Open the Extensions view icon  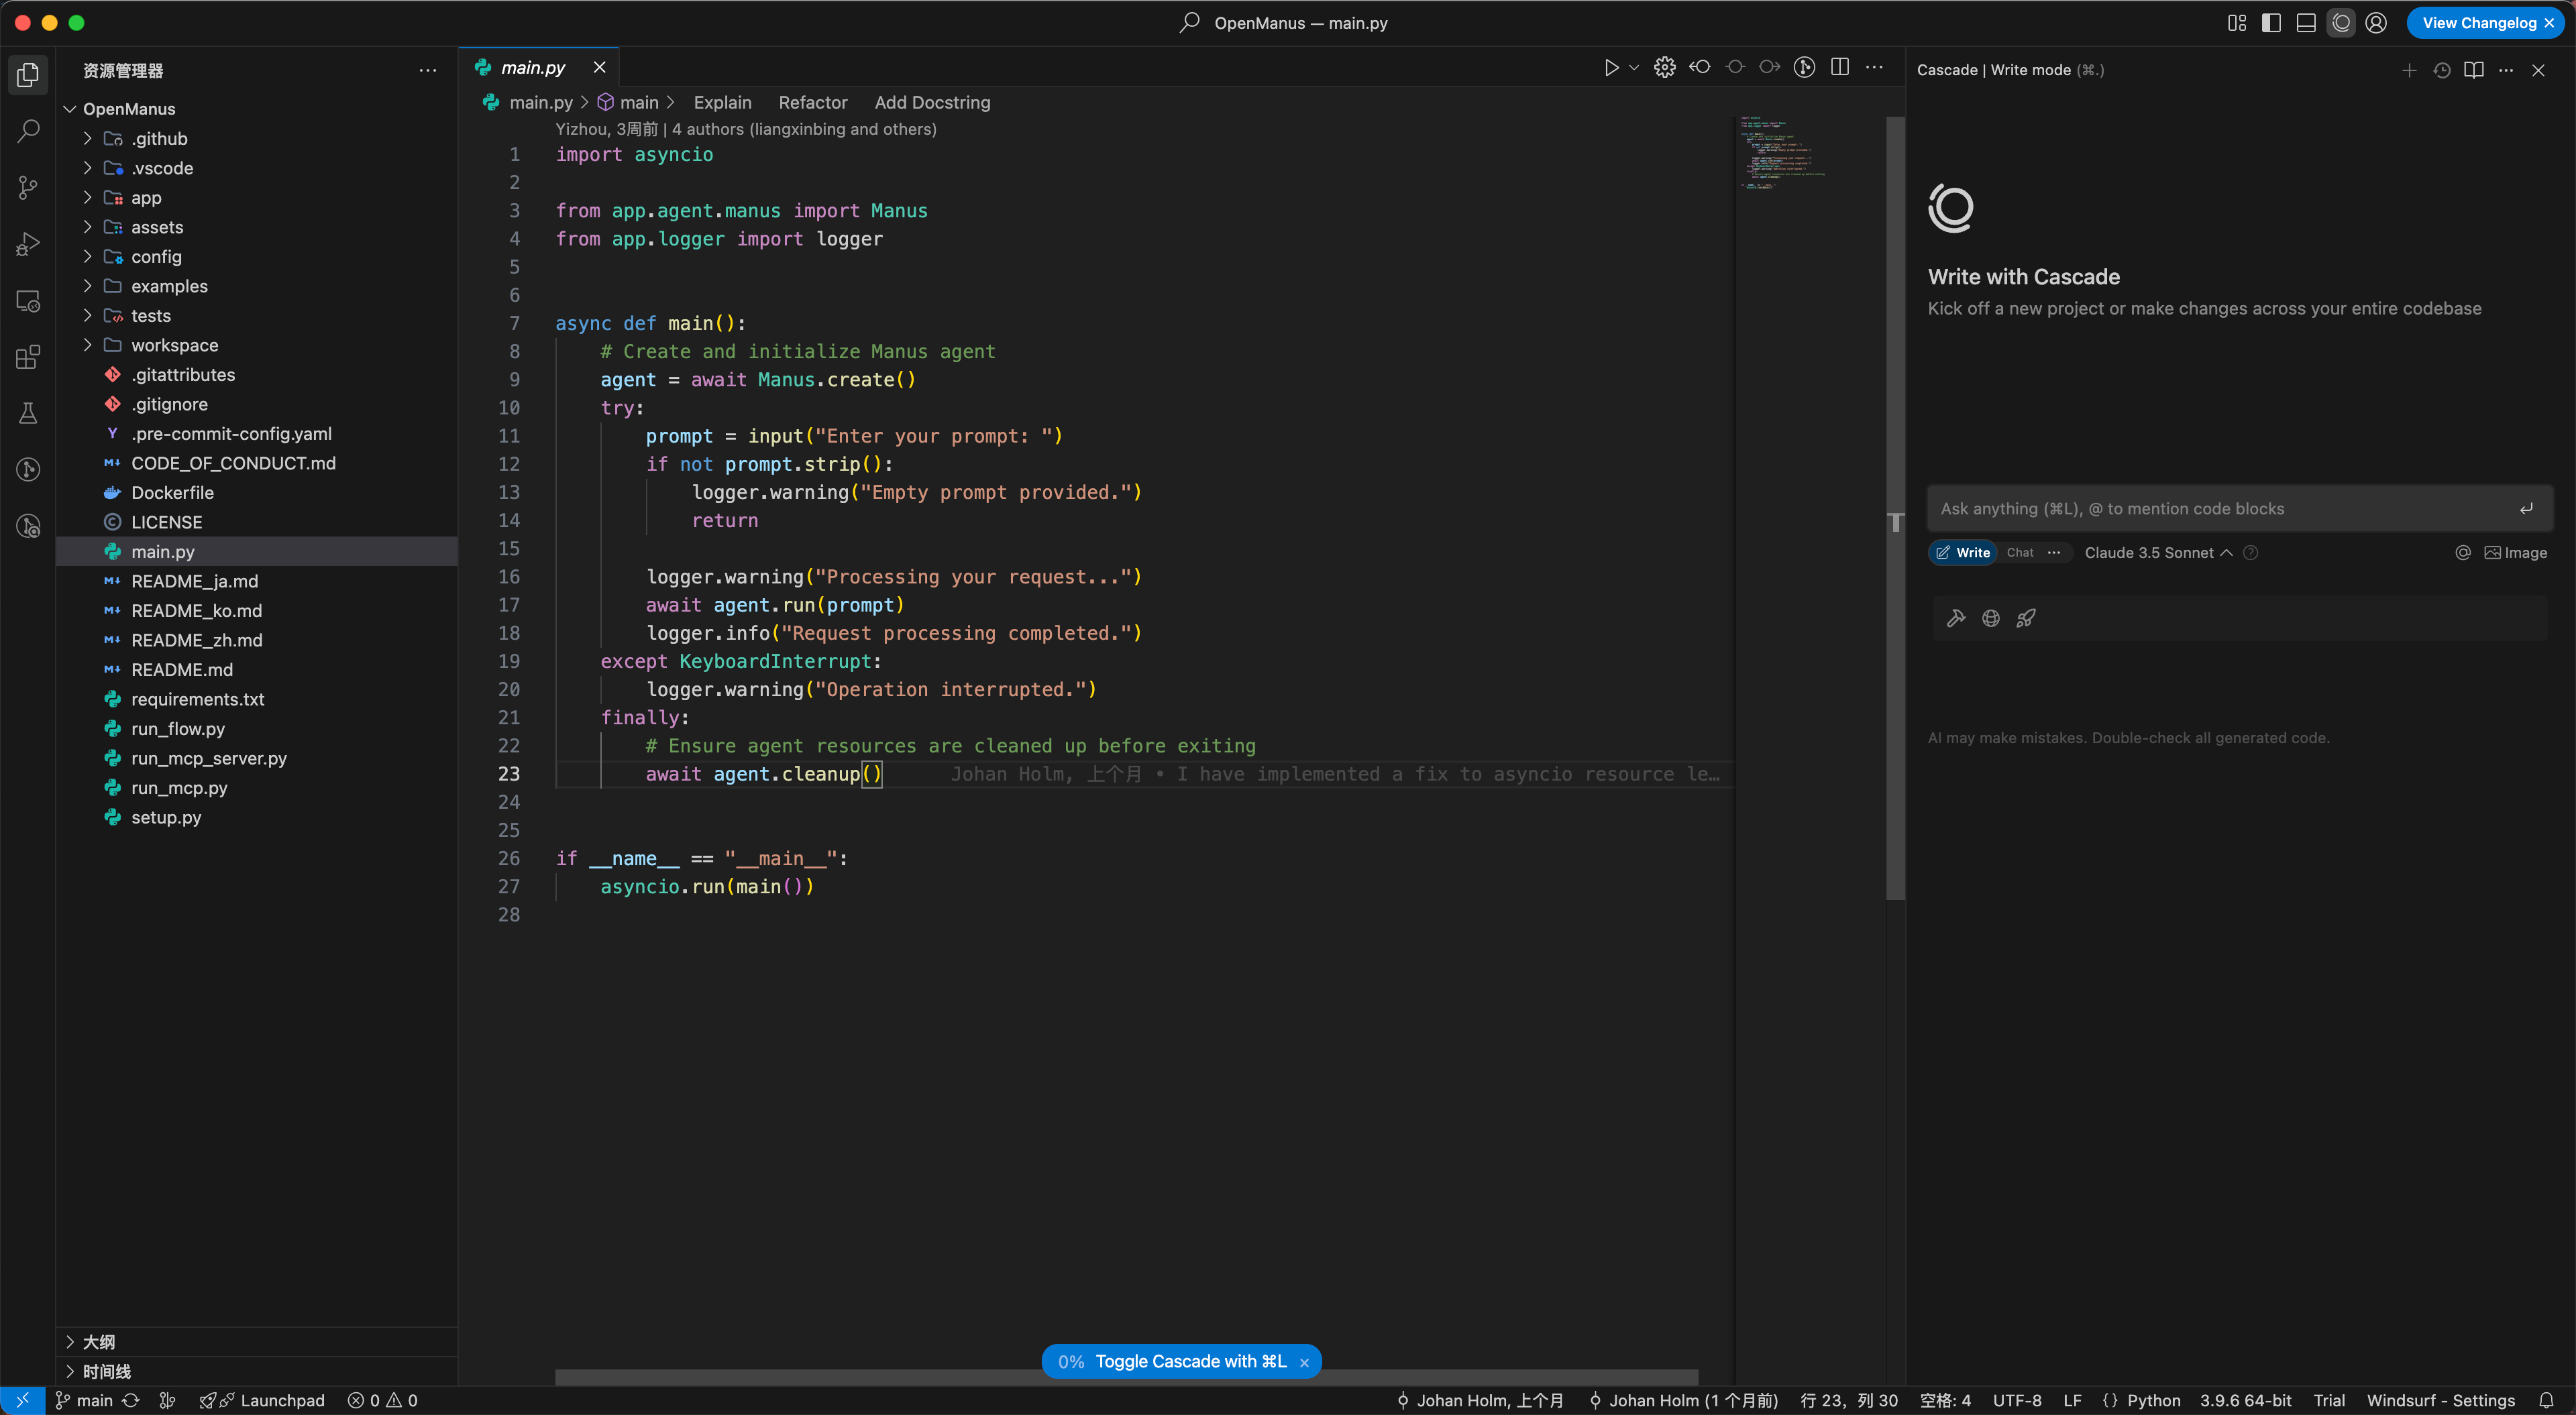click(x=28, y=357)
